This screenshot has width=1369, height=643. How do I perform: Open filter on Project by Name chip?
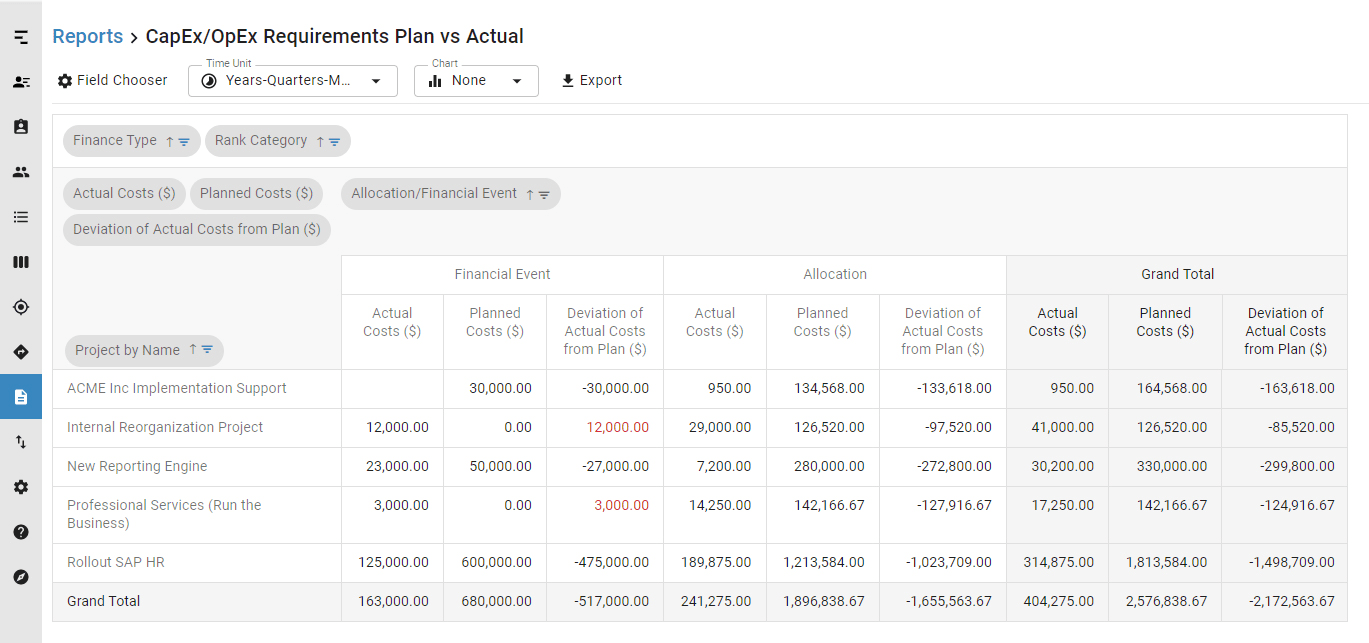(x=207, y=350)
